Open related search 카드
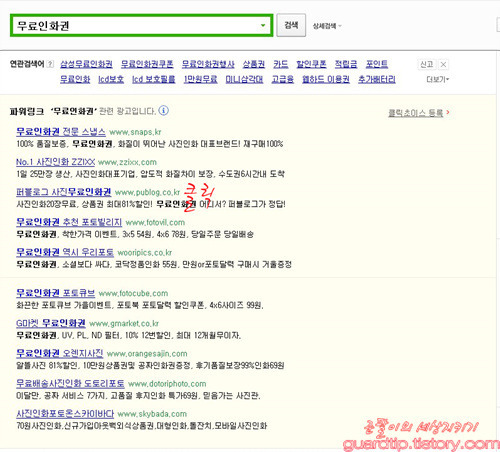Image resolution: width=500 pixels, height=452 pixels. (x=281, y=64)
